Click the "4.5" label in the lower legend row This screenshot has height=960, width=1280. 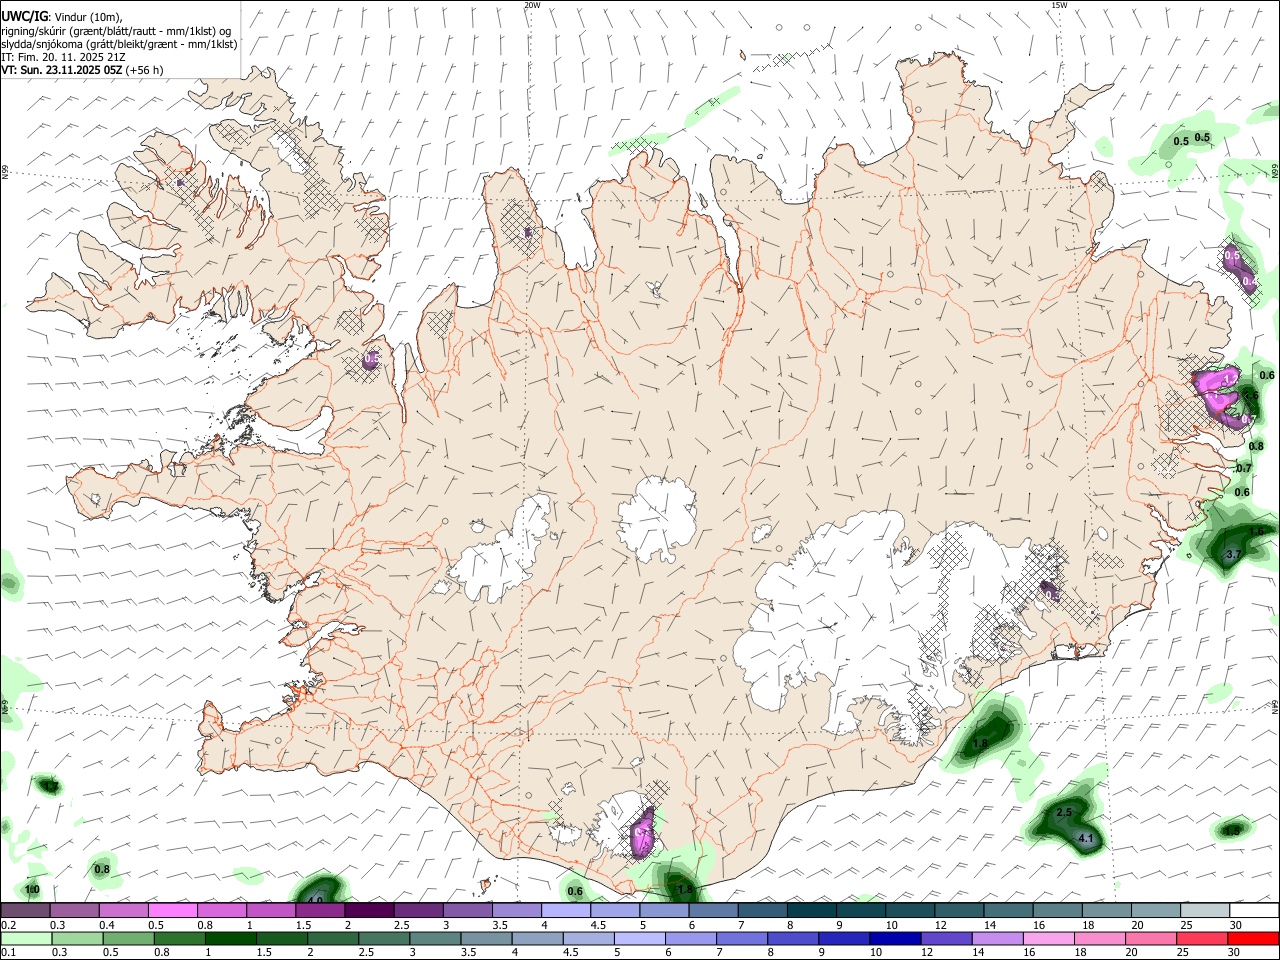(570, 952)
